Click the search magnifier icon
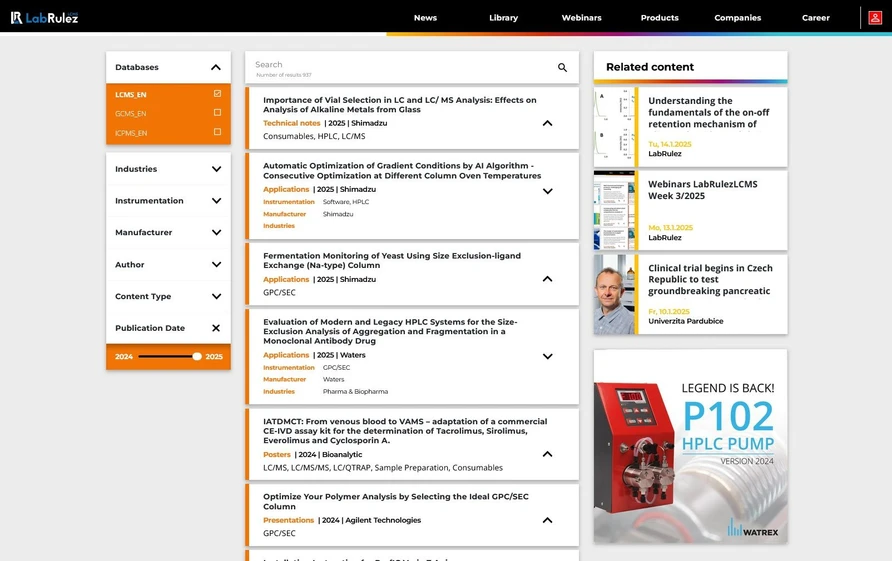This screenshot has width=892, height=561. [562, 68]
